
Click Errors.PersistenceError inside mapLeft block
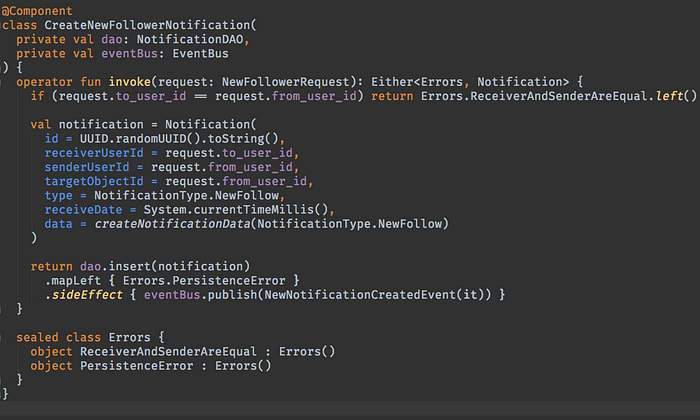click(204, 281)
